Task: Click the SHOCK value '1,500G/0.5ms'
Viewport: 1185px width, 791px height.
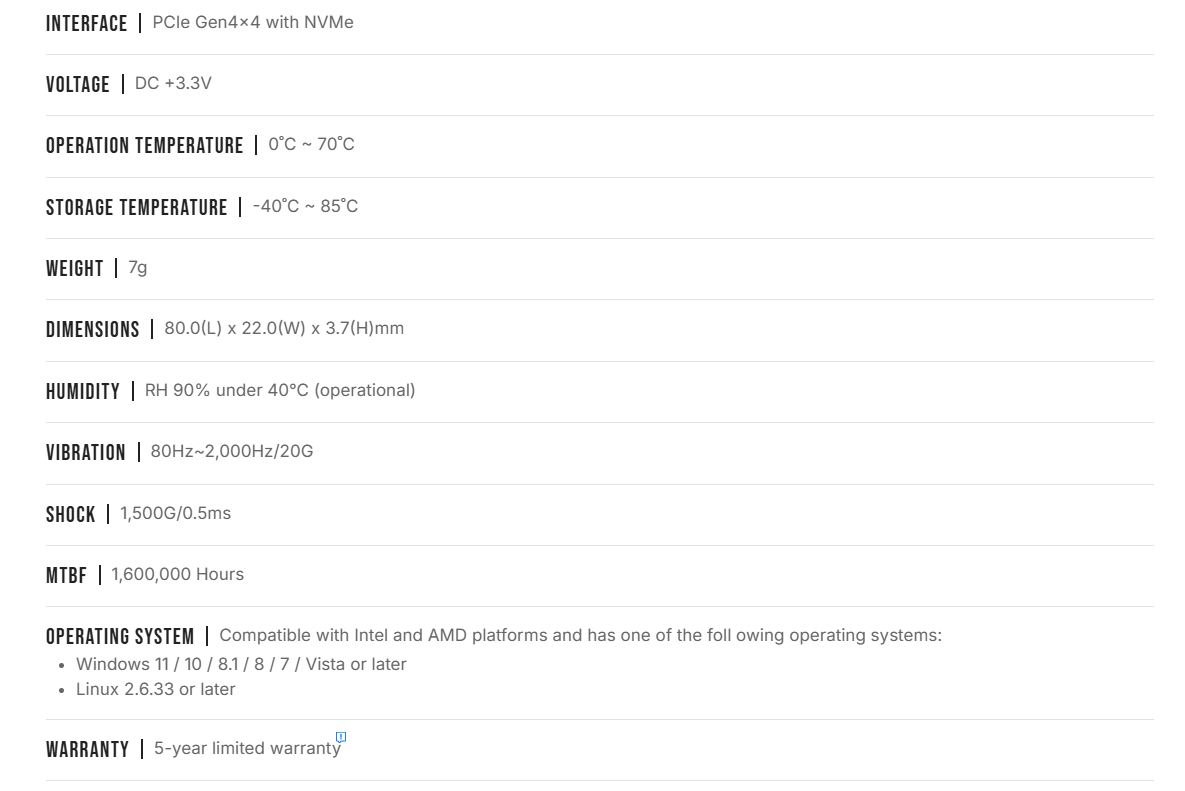Action: click(175, 513)
